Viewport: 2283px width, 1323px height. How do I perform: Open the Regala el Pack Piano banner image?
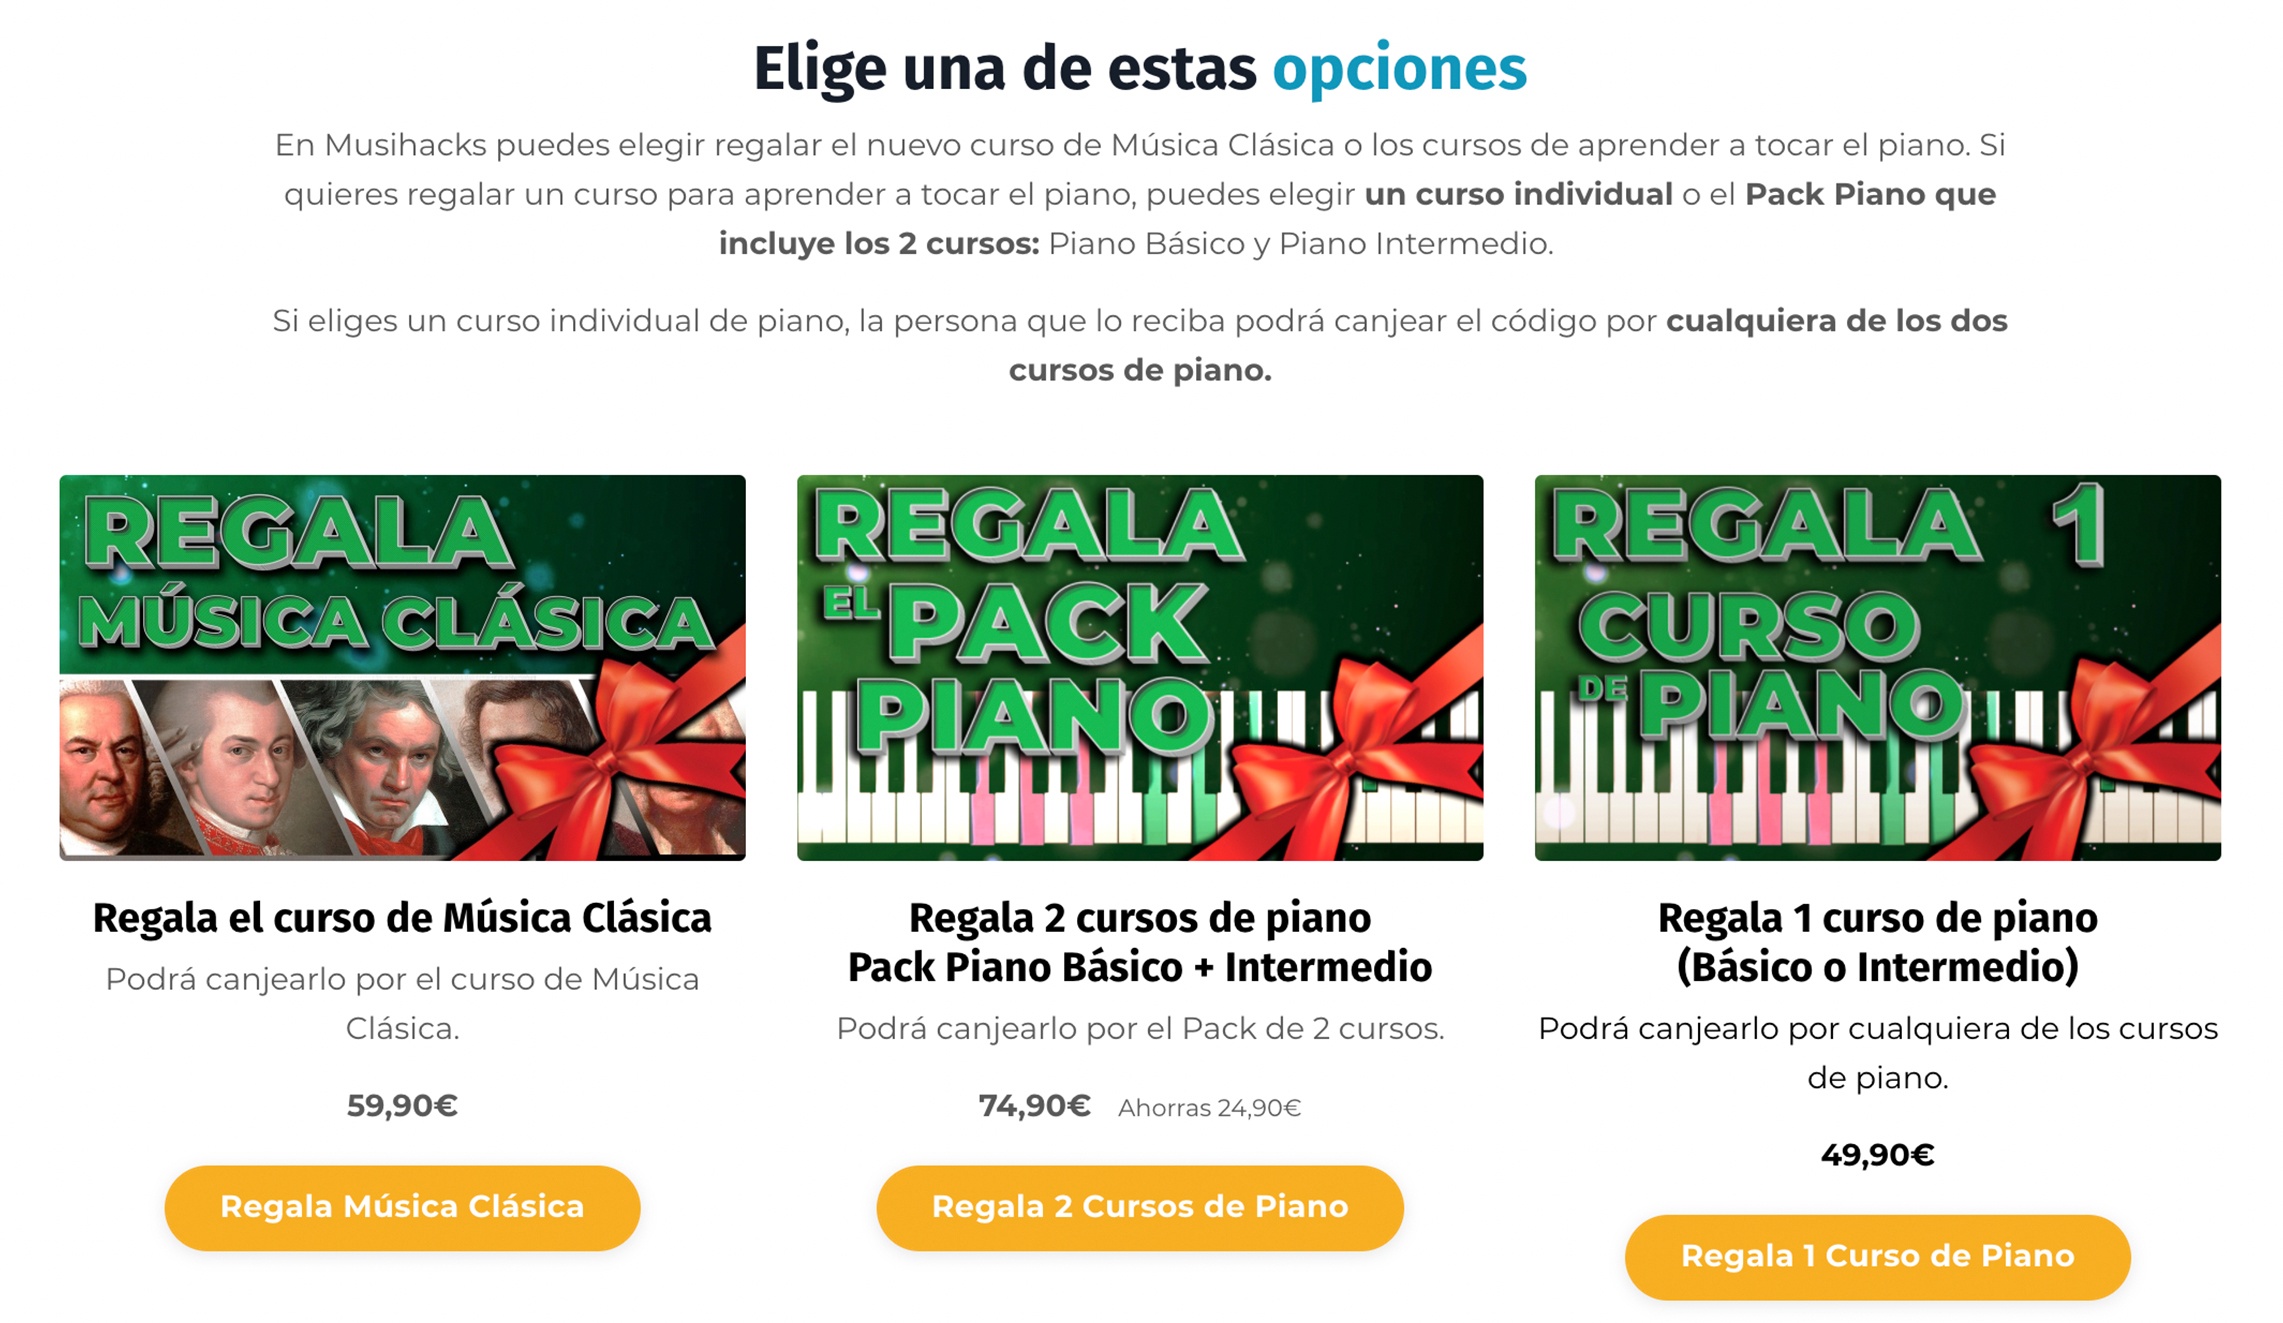pyautogui.click(x=1140, y=667)
